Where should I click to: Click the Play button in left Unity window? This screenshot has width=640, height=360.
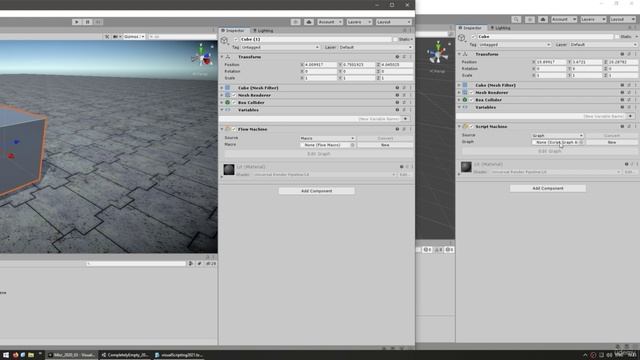76,22
